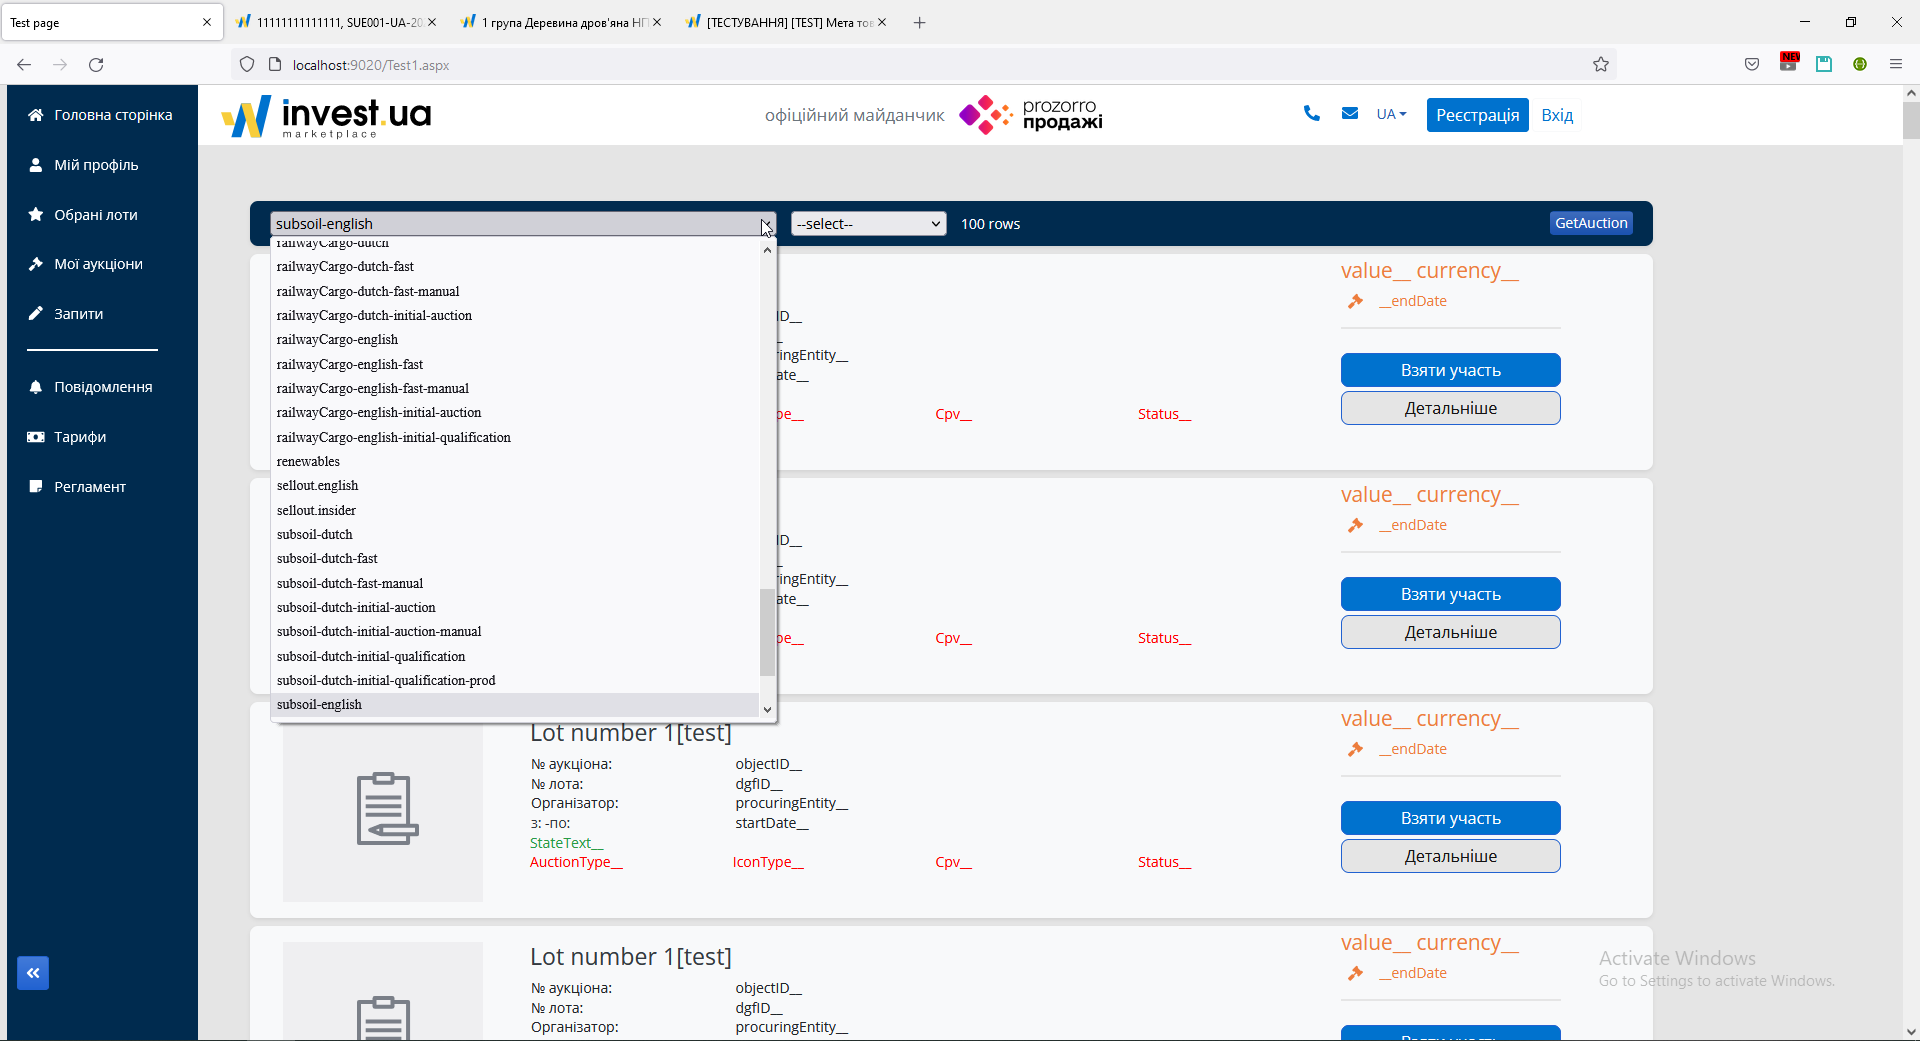
Task: Switch to the 1 група Деревина tab
Action: (562, 22)
